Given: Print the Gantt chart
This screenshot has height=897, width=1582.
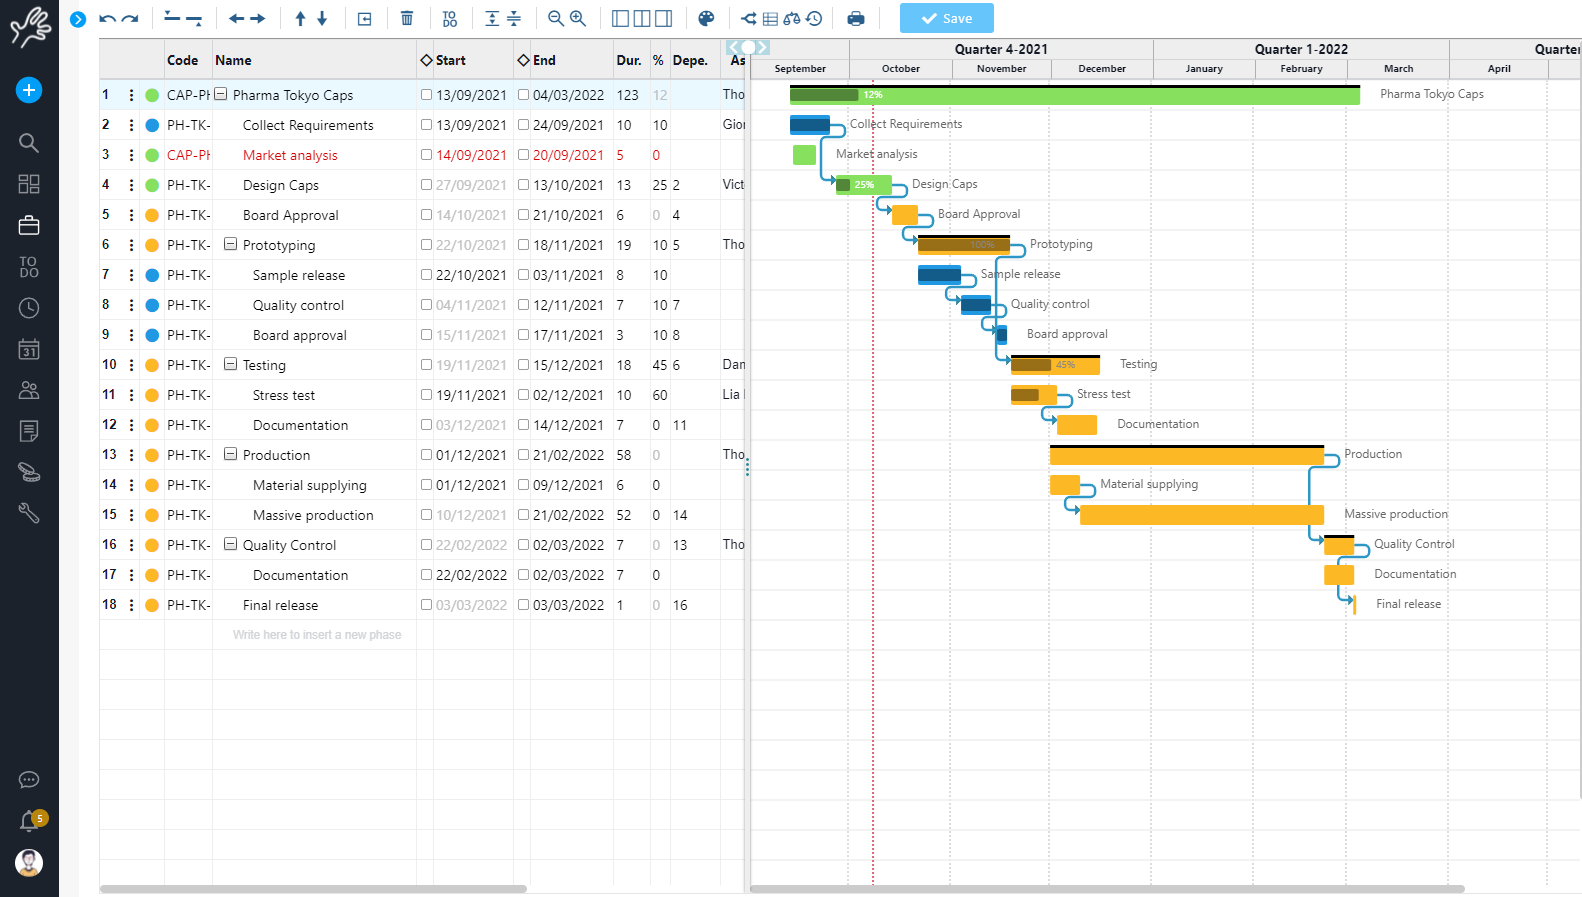Looking at the screenshot, I should tap(856, 19).
